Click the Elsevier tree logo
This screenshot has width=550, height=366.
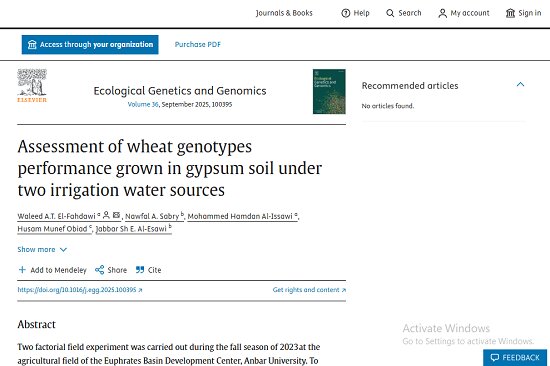[x=32, y=85]
